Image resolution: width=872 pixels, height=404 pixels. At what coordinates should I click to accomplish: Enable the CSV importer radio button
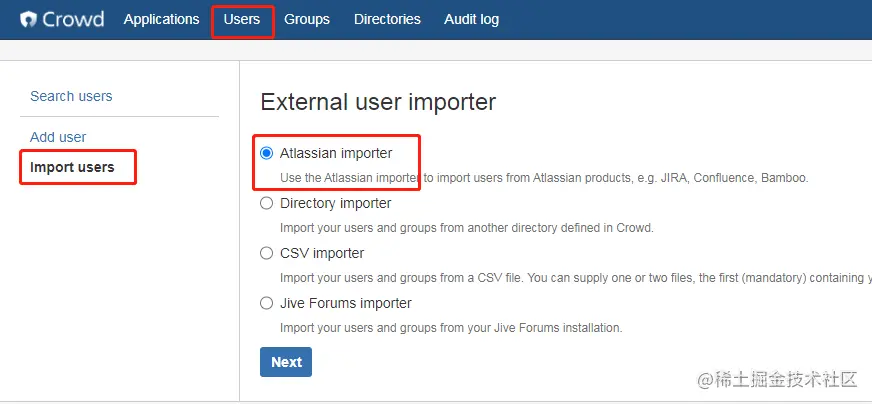[x=266, y=253]
